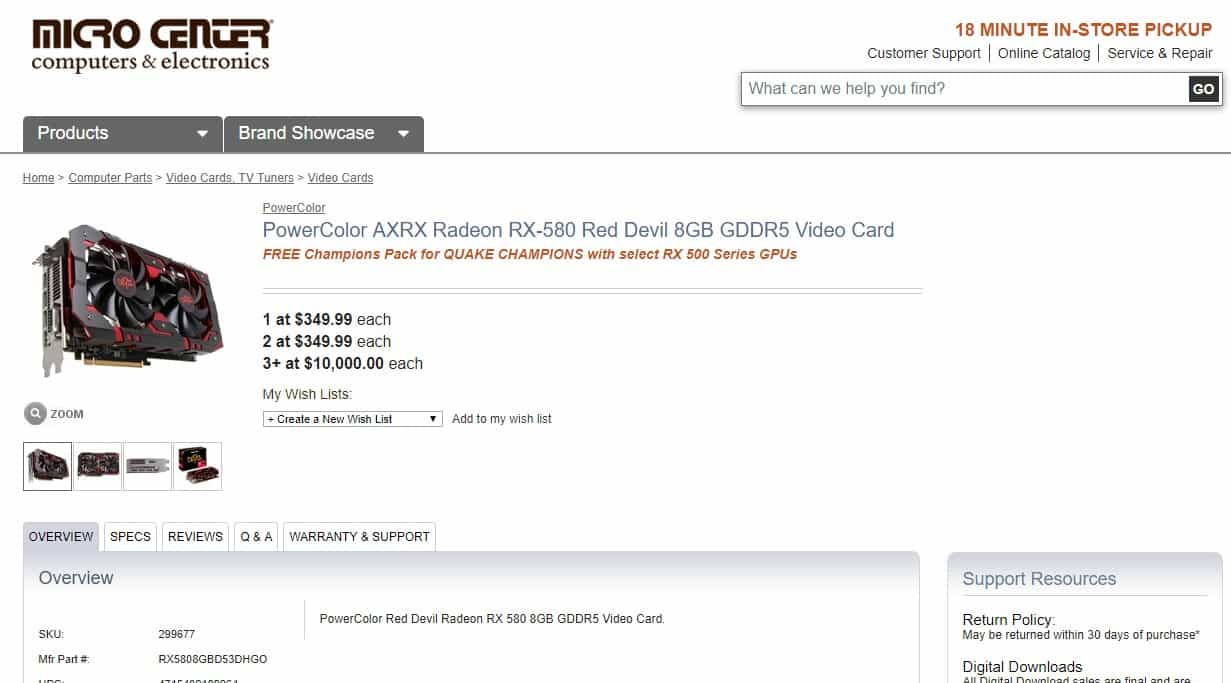Click the Quake Champions promo text

click(530, 254)
